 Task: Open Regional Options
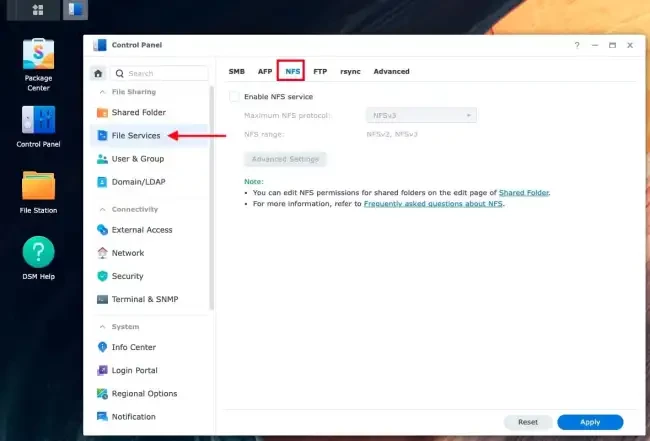(149, 394)
